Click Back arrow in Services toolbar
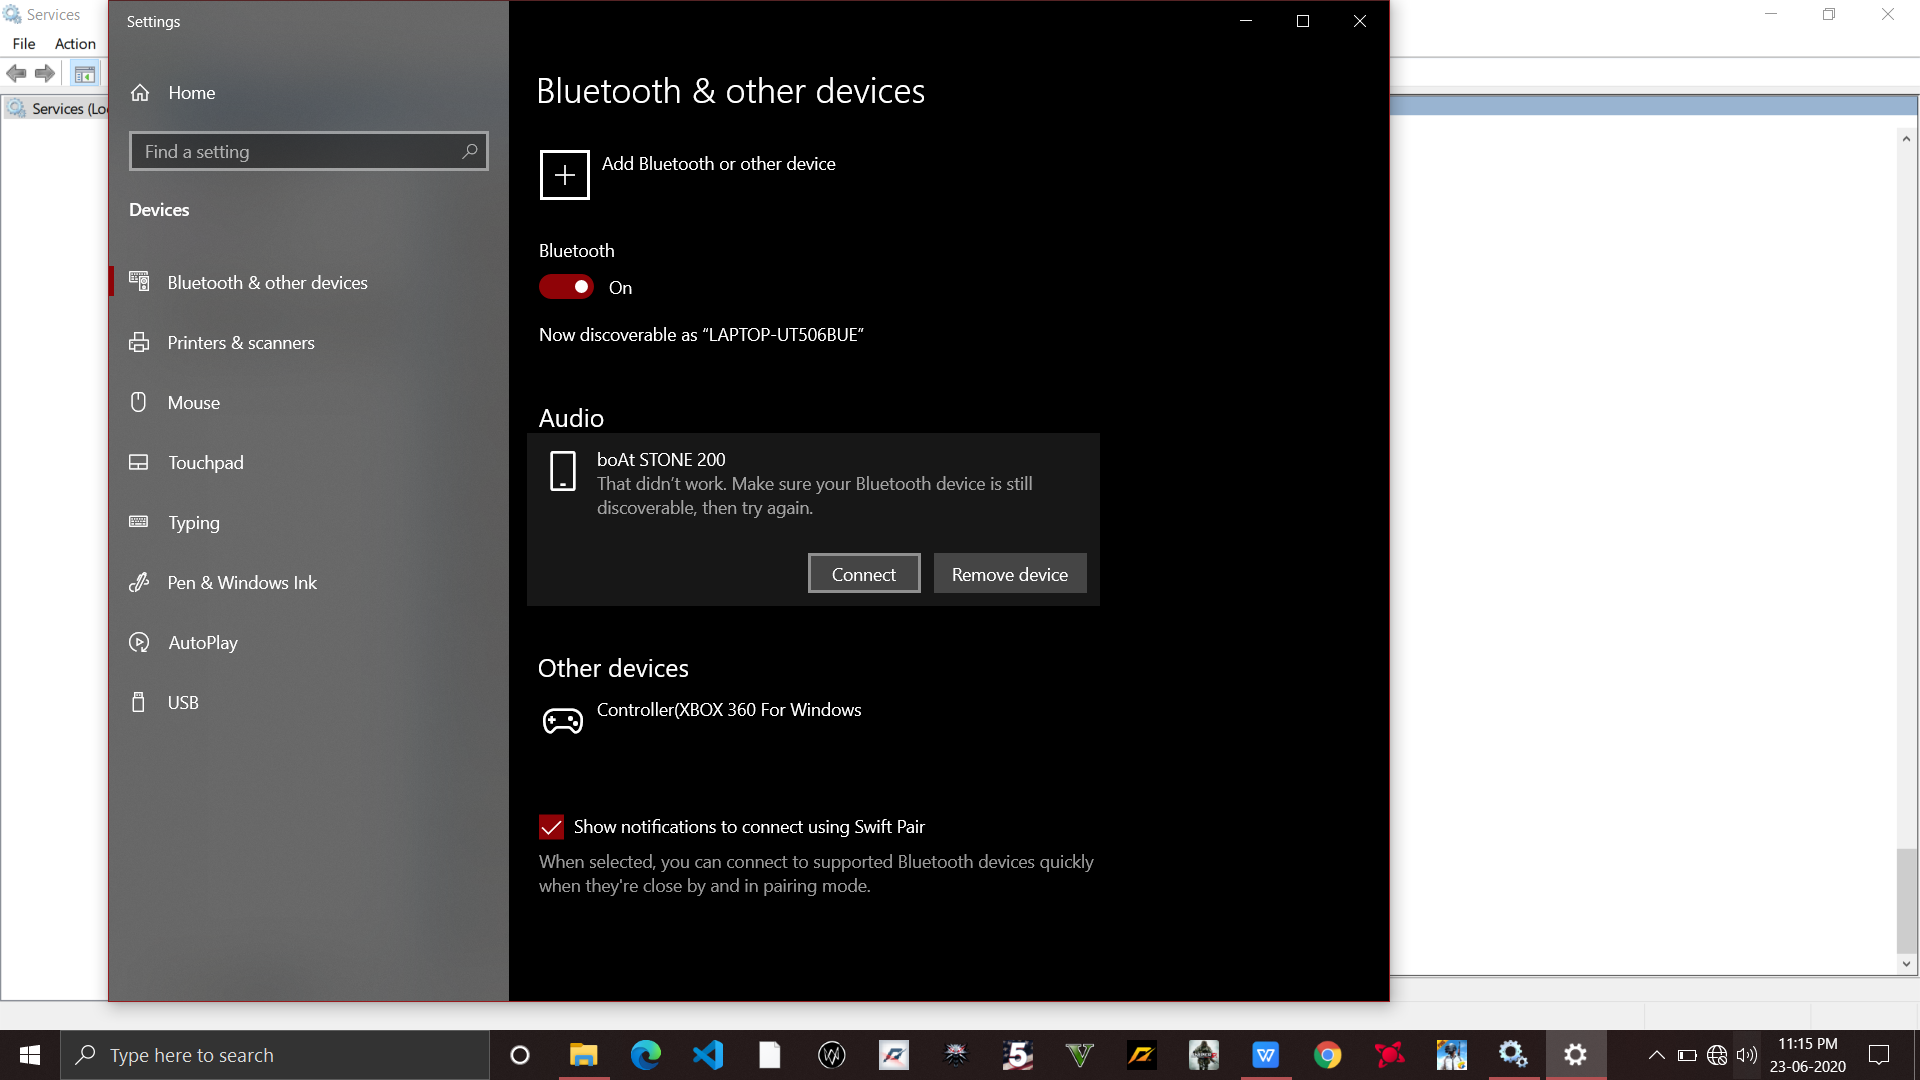Screen dimensions: 1920x1080 (x=16, y=73)
